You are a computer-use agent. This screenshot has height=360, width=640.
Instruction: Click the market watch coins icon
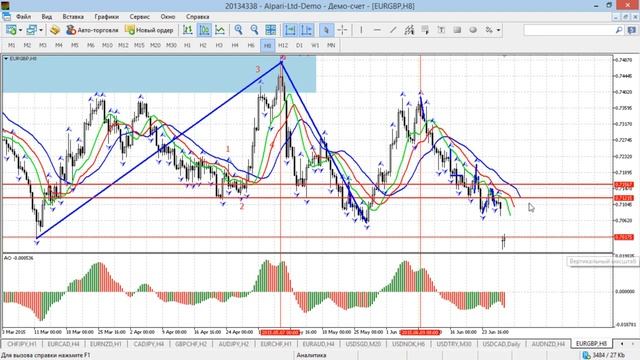pyautogui.click(x=55, y=30)
